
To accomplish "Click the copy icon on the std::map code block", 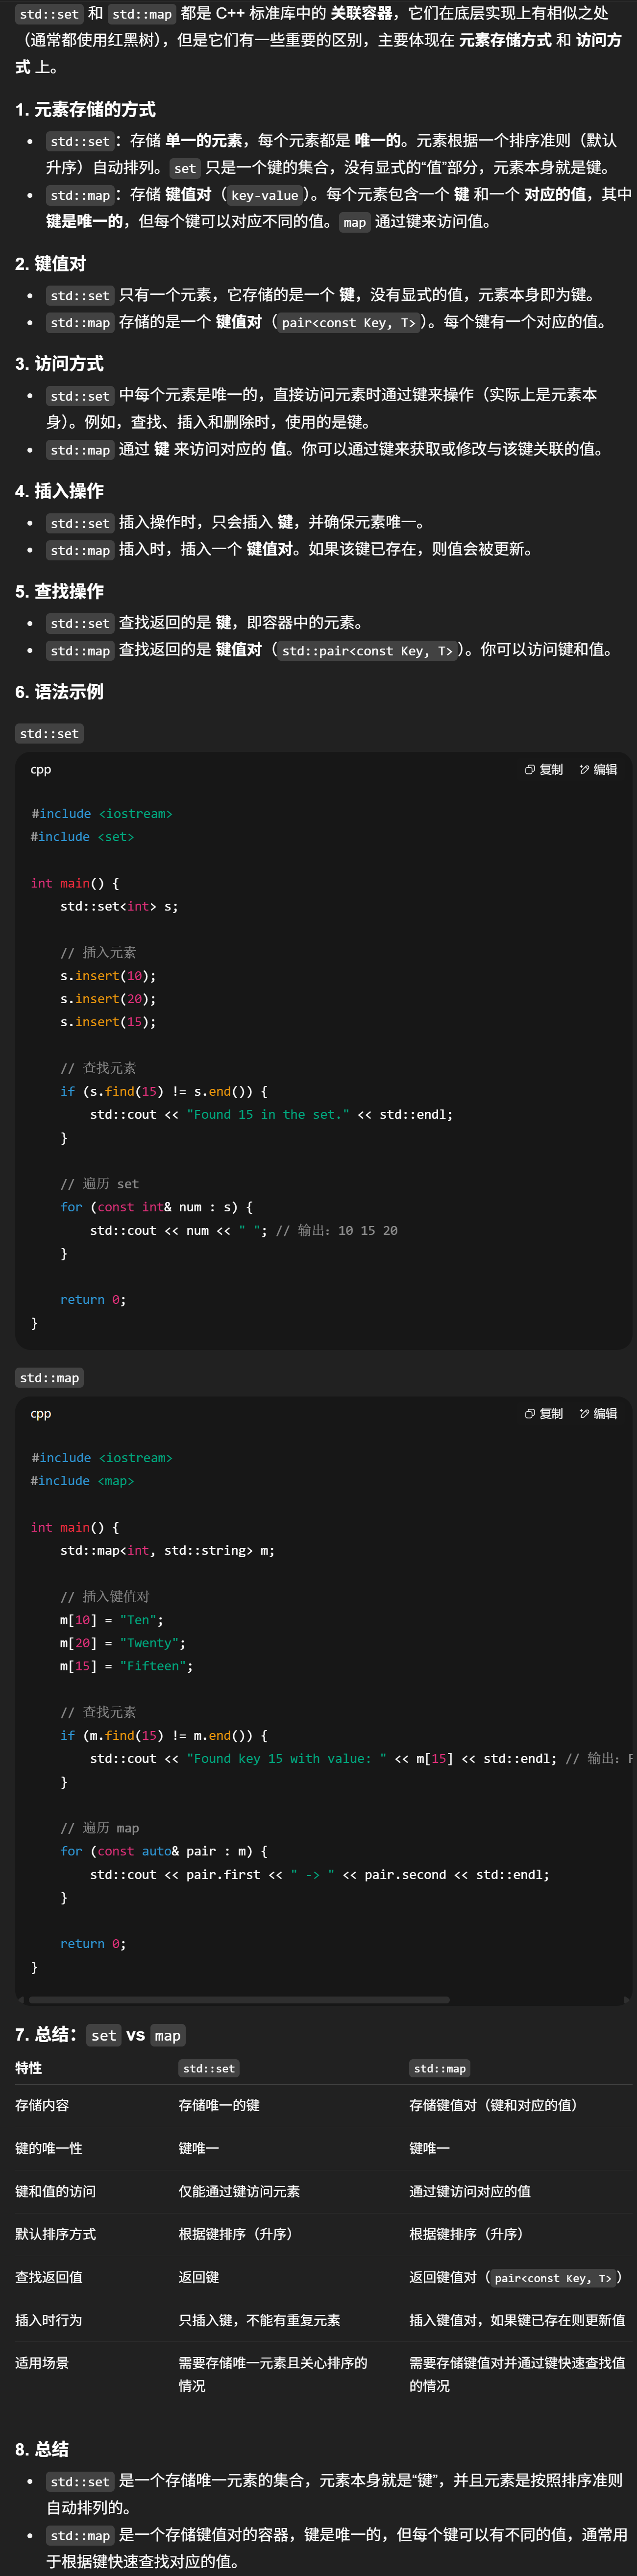I will [529, 1413].
